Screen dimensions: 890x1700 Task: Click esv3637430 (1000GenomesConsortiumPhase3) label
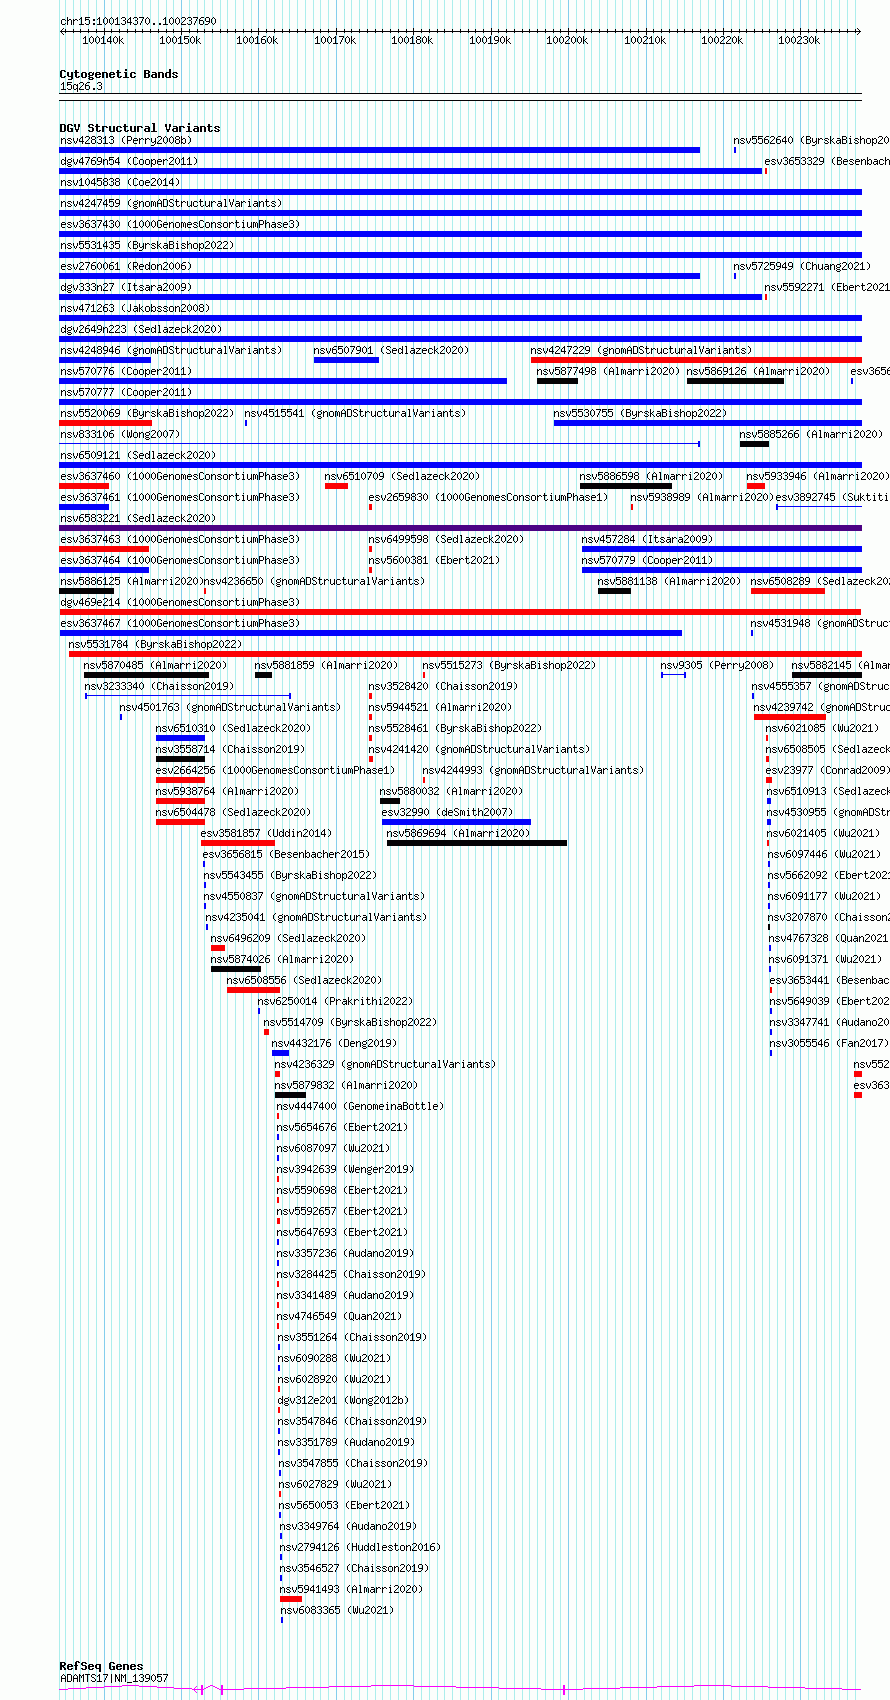180,225
